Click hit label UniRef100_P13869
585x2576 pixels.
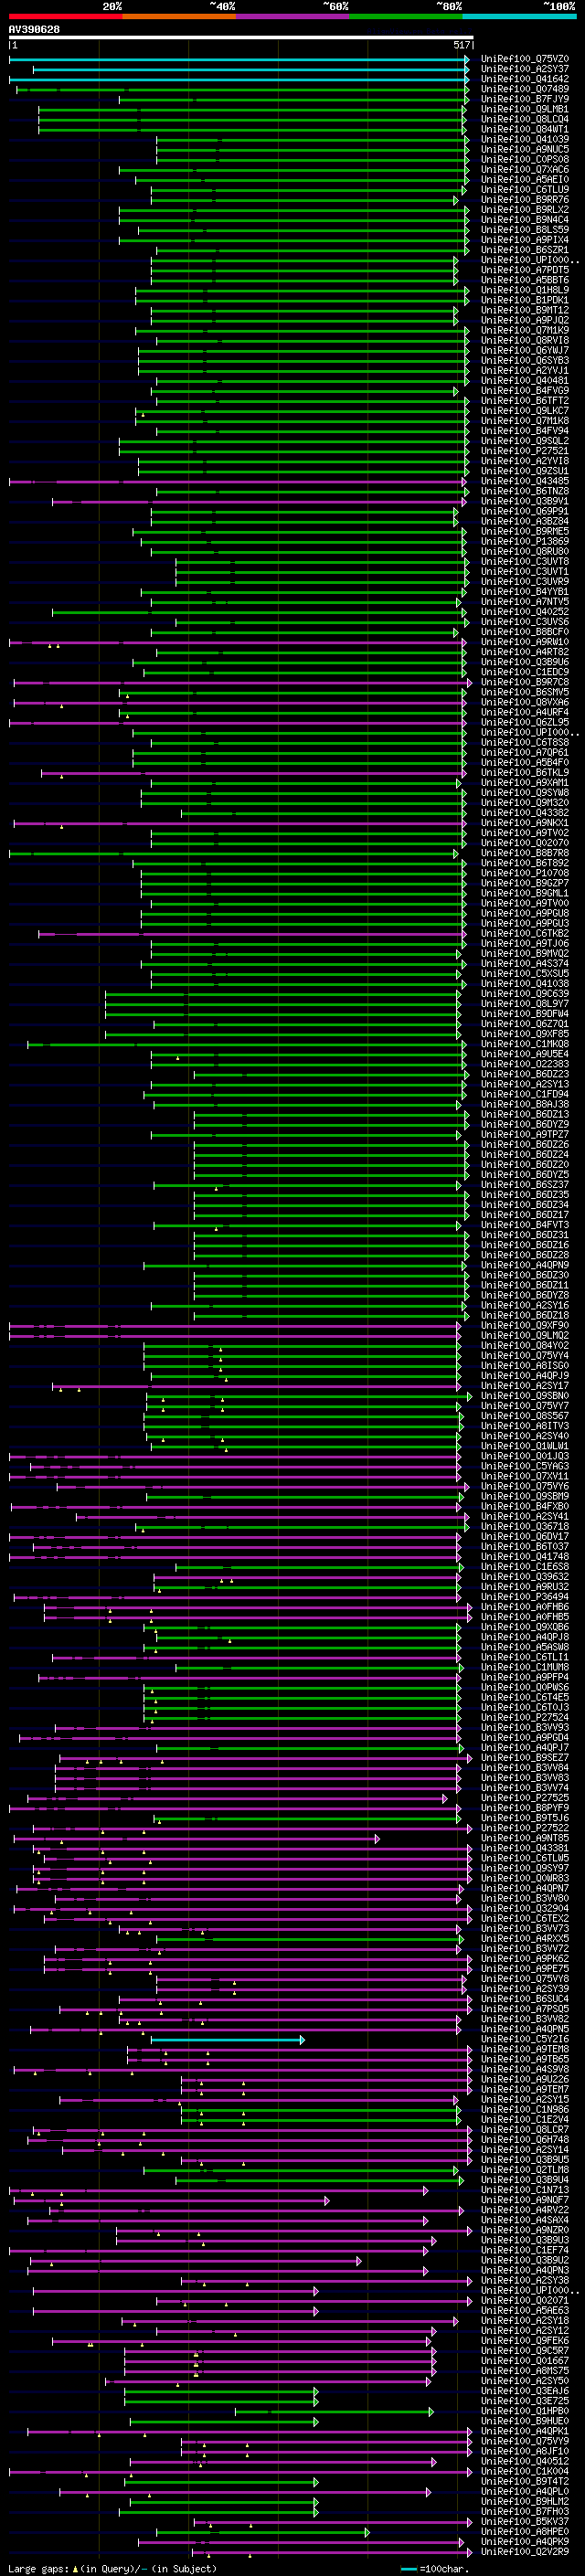pyautogui.click(x=524, y=541)
